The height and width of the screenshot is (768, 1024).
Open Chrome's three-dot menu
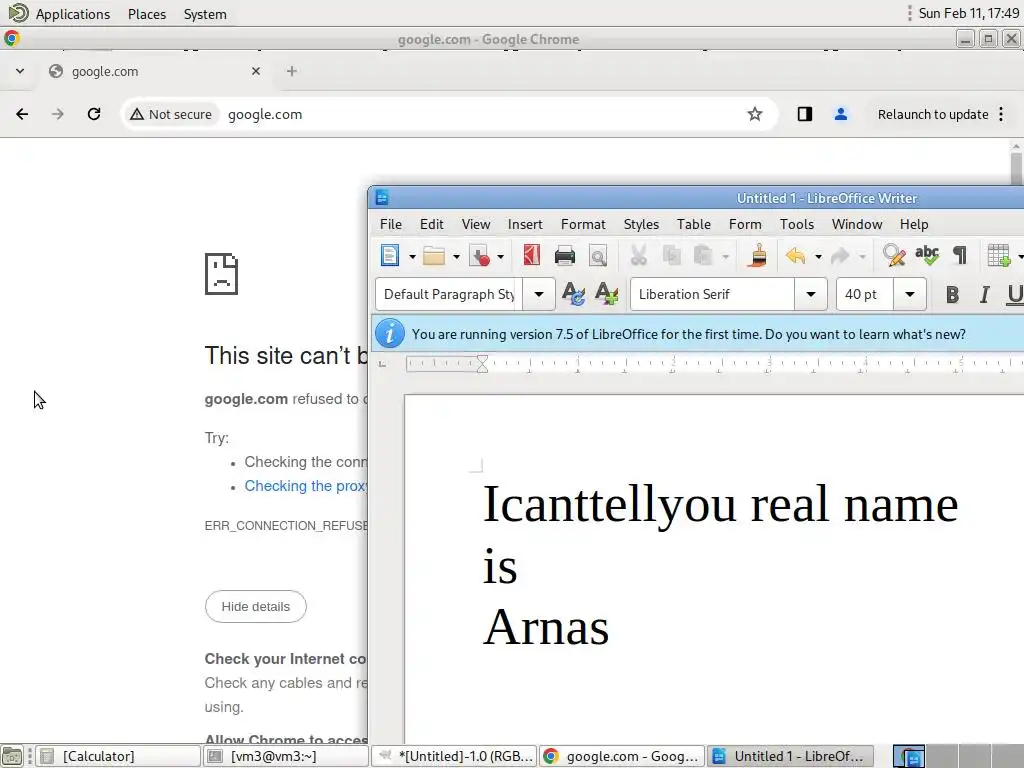[x=1001, y=114]
